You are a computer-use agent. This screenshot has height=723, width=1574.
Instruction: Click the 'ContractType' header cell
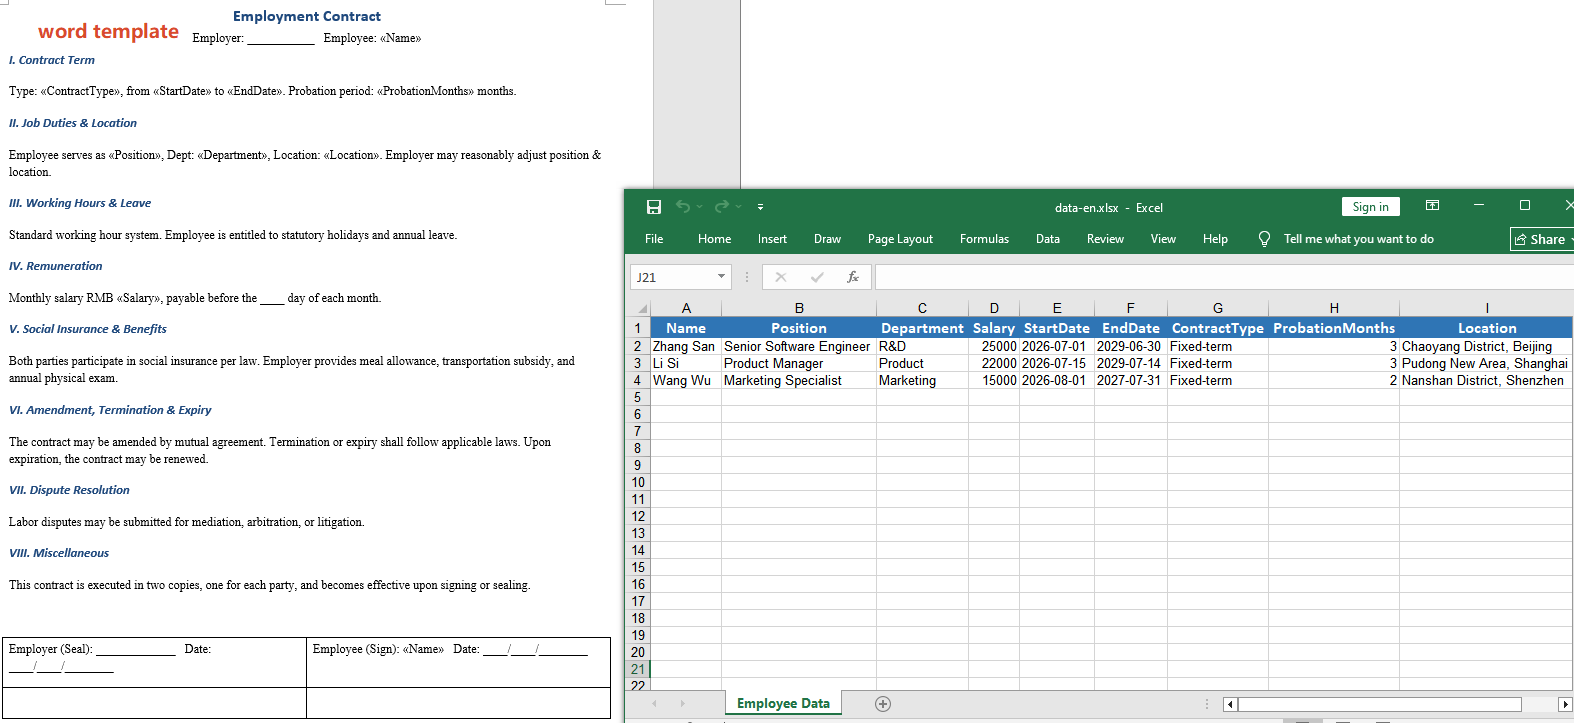(1218, 328)
